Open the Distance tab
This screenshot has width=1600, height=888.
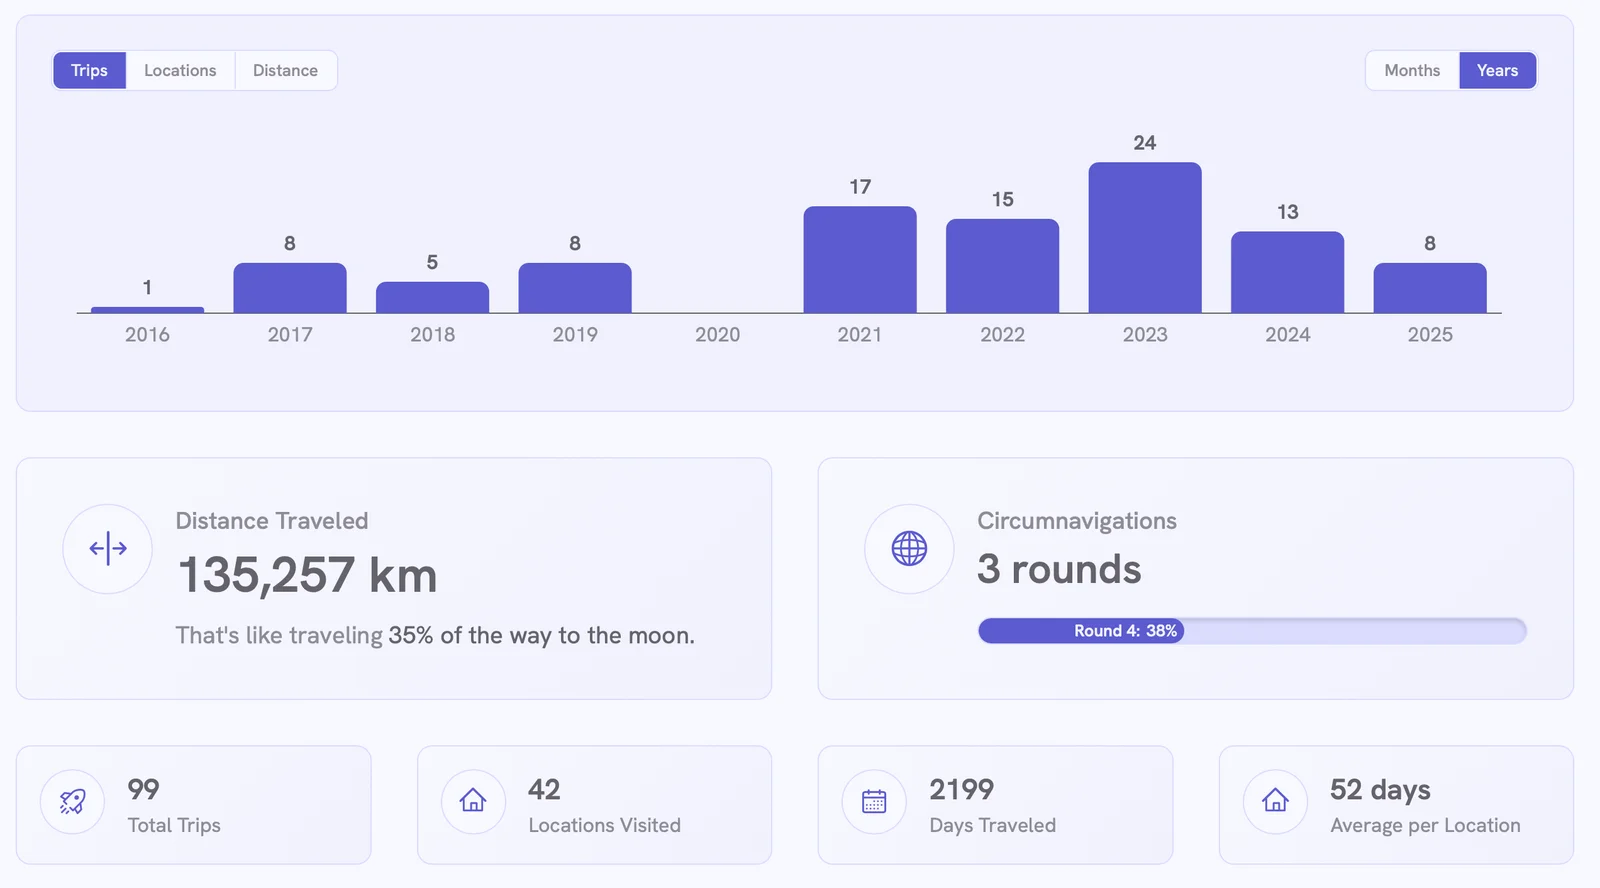[x=285, y=70]
